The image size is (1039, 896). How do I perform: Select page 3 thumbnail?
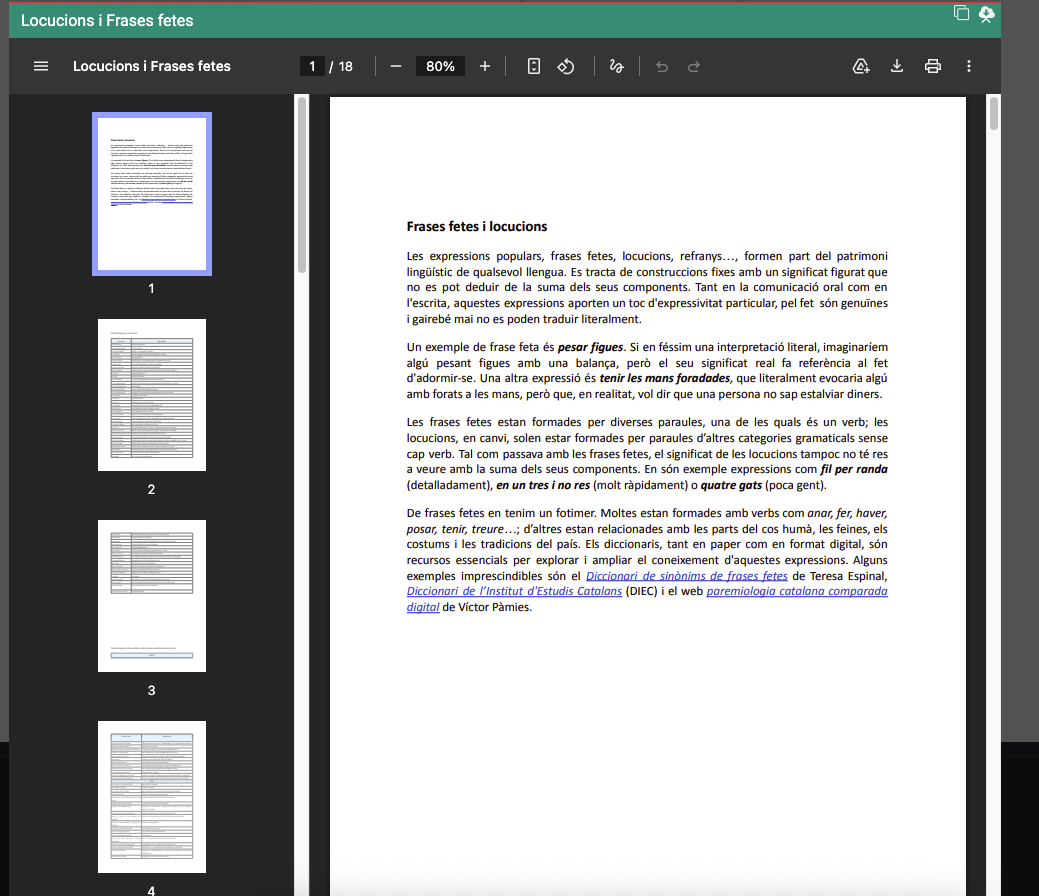[152, 596]
